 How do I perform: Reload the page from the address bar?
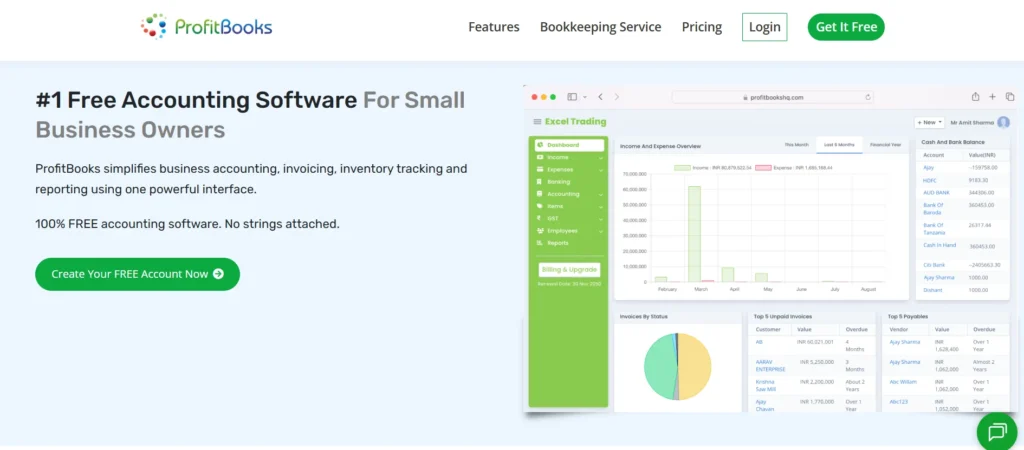tap(868, 97)
